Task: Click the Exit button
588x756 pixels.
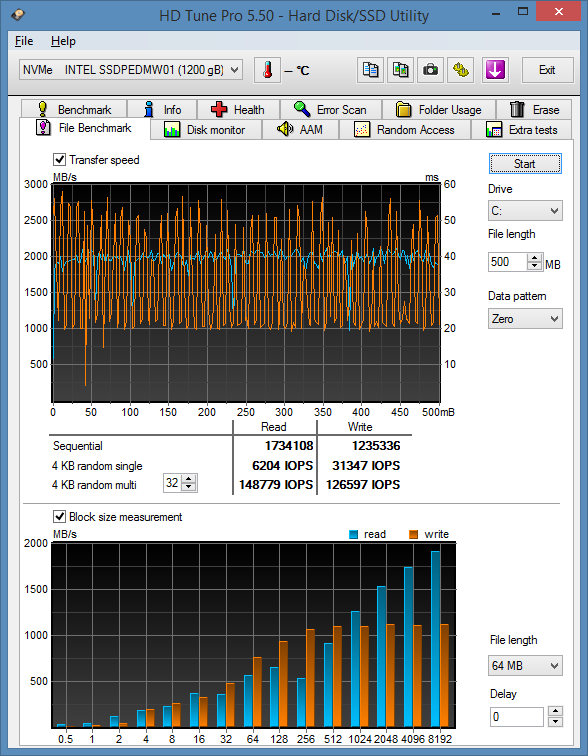Action: point(548,70)
